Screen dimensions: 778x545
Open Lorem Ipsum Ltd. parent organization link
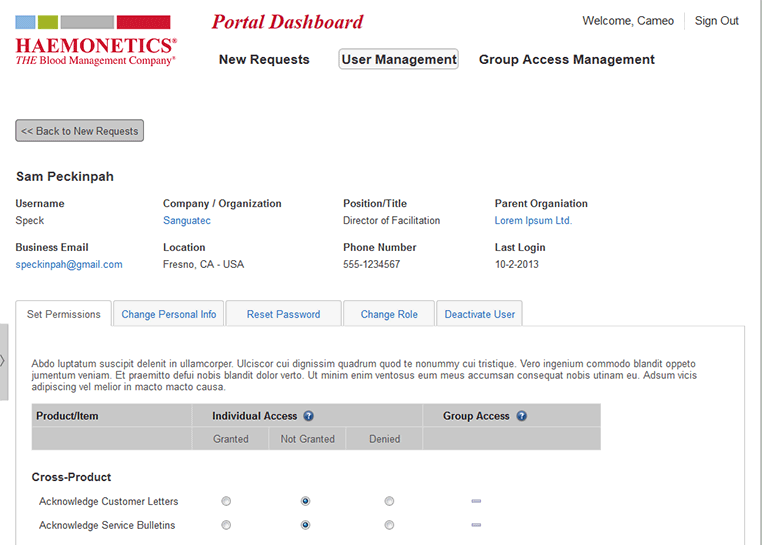pyautogui.click(x=533, y=220)
